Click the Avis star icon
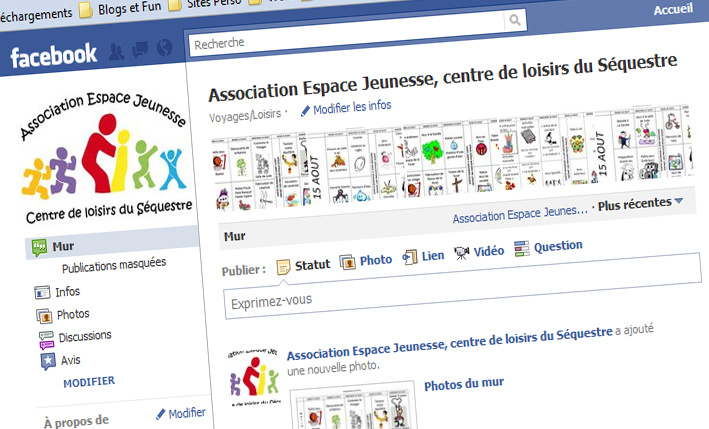This screenshot has height=429, width=709. 48,362
